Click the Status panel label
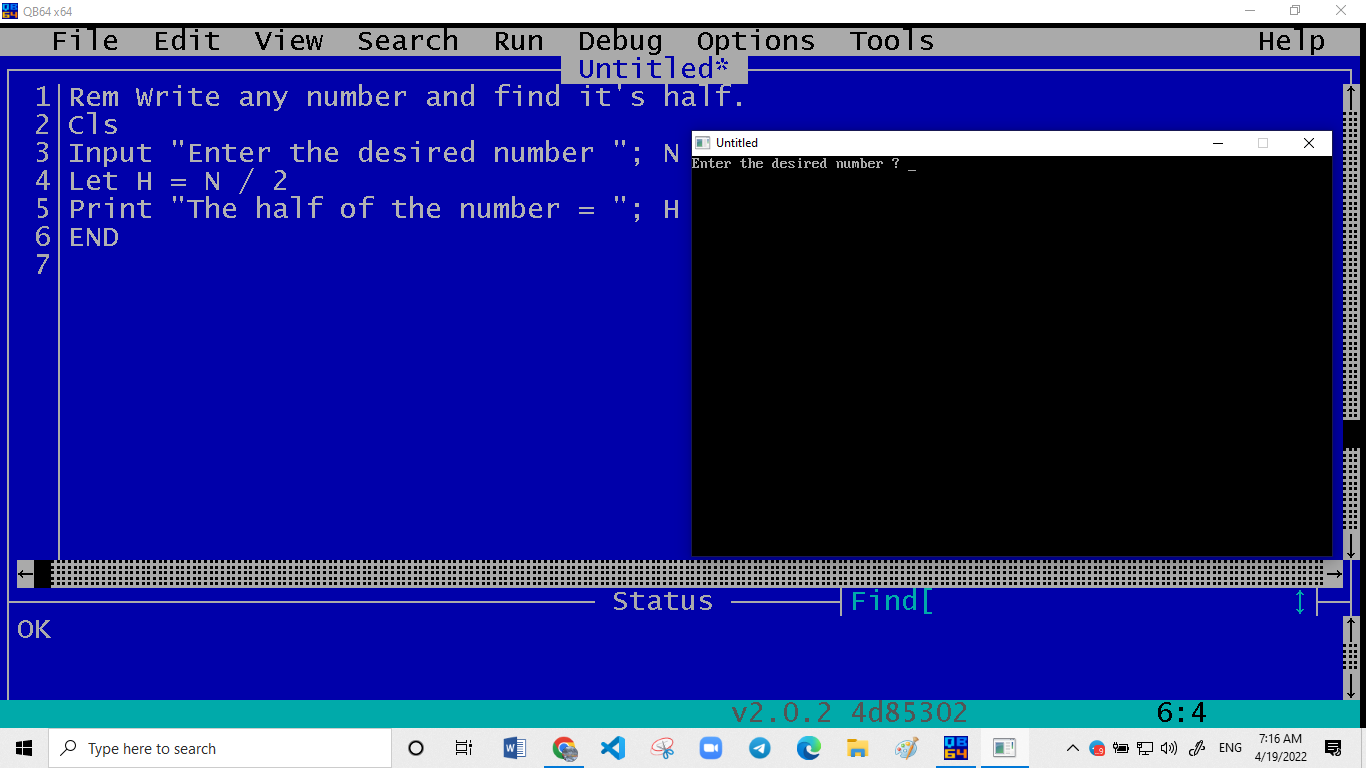Viewport: 1366px width, 768px height. point(663,601)
